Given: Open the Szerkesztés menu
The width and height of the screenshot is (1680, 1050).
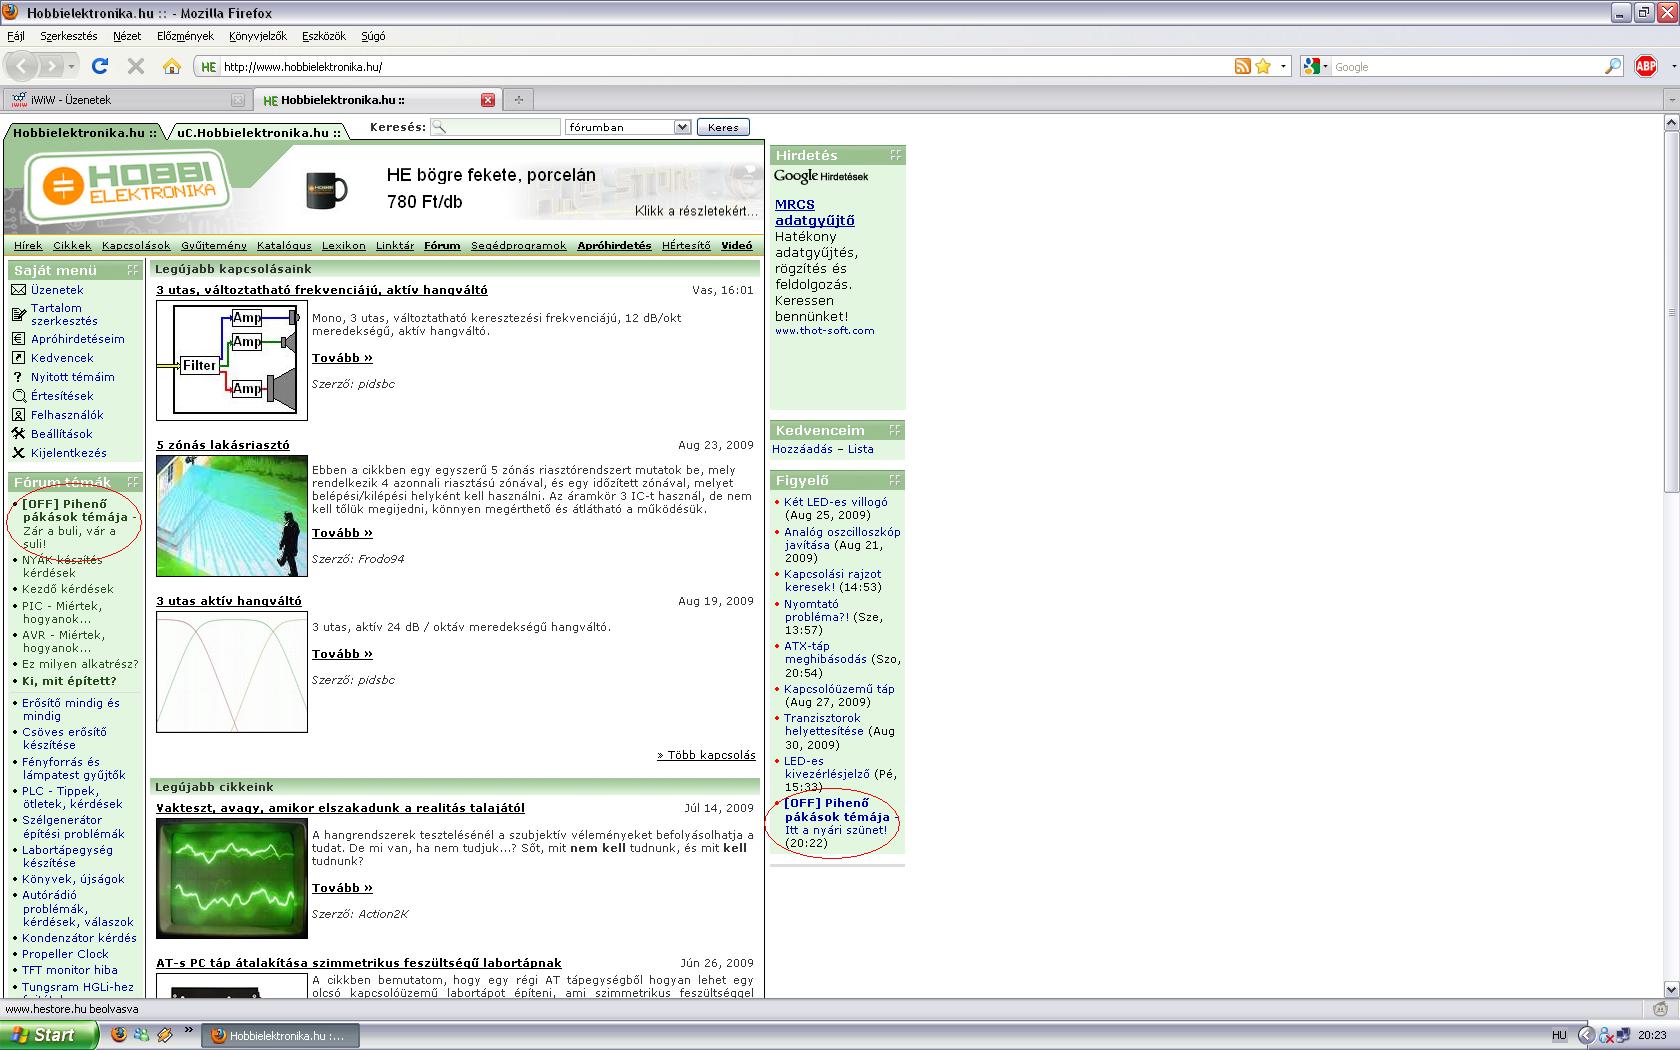Looking at the screenshot, I should [69, 36].
